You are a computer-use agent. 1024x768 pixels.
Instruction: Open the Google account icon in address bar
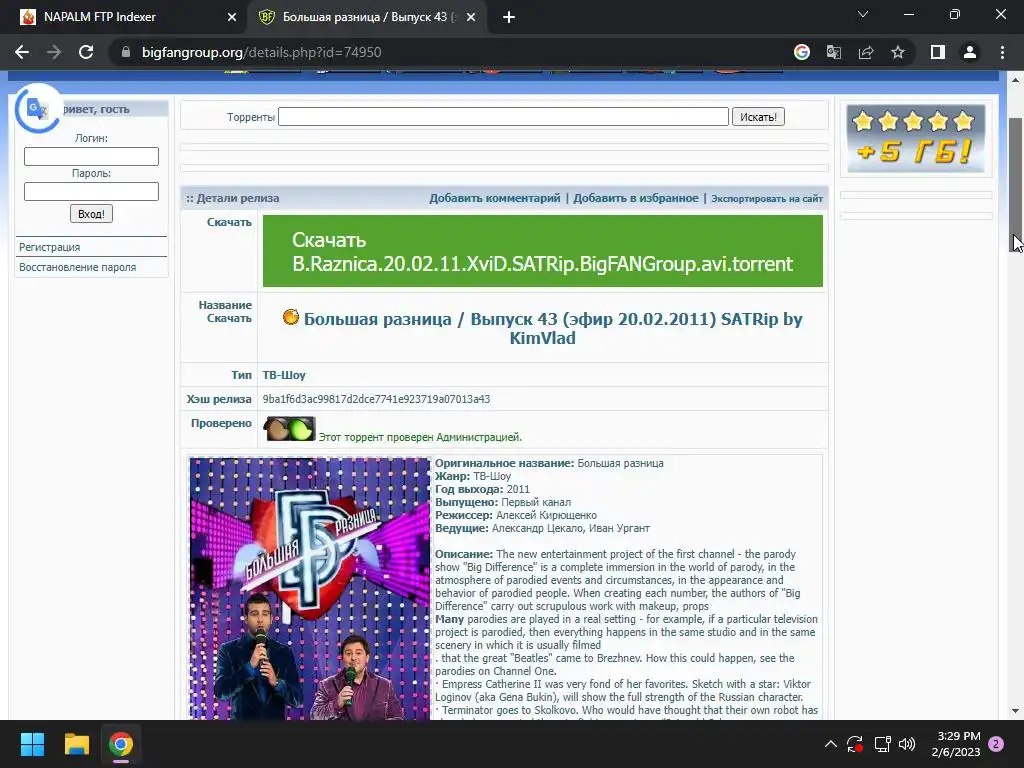pyautogui.click(x=802, y=52)
